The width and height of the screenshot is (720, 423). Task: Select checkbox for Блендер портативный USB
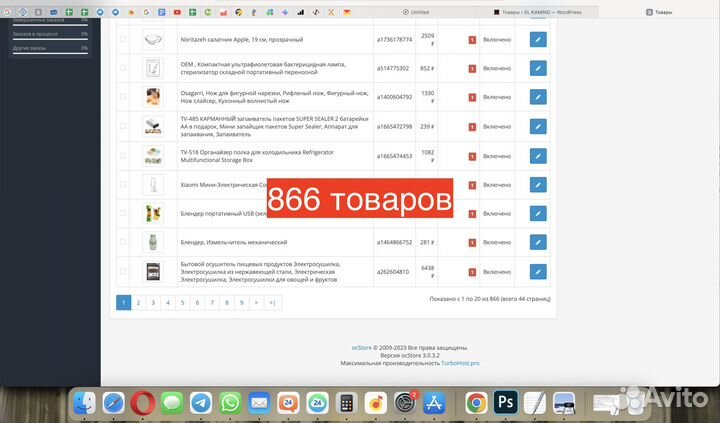[123, 214]
